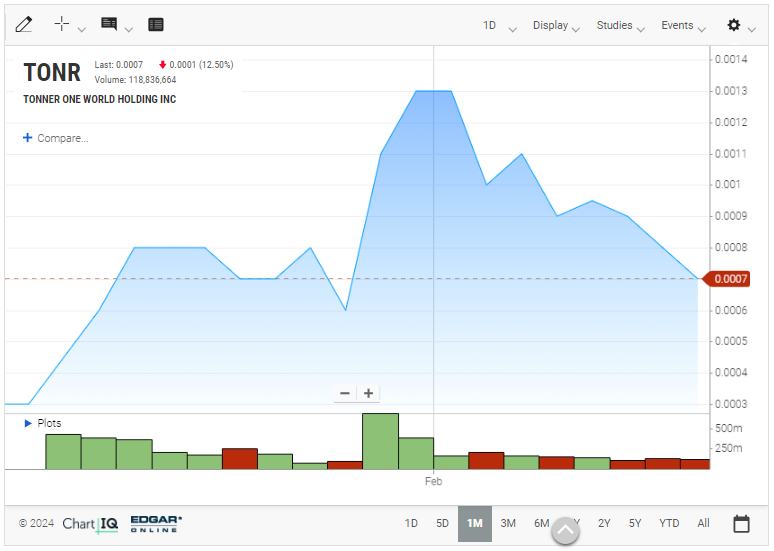Click the TONR ticker symbol

click(x=52, y=73)
